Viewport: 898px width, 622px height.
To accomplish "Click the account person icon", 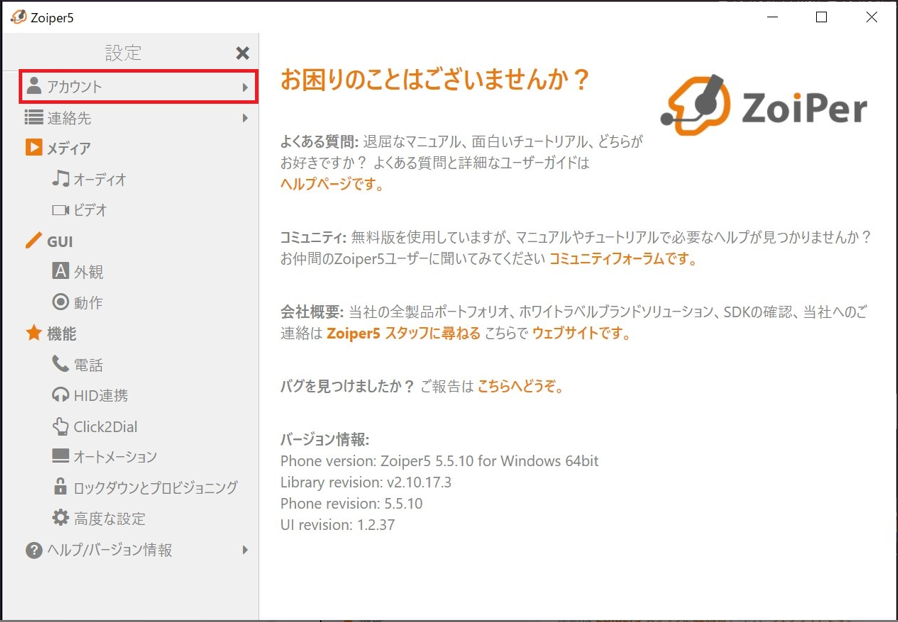I will (34, 86).
